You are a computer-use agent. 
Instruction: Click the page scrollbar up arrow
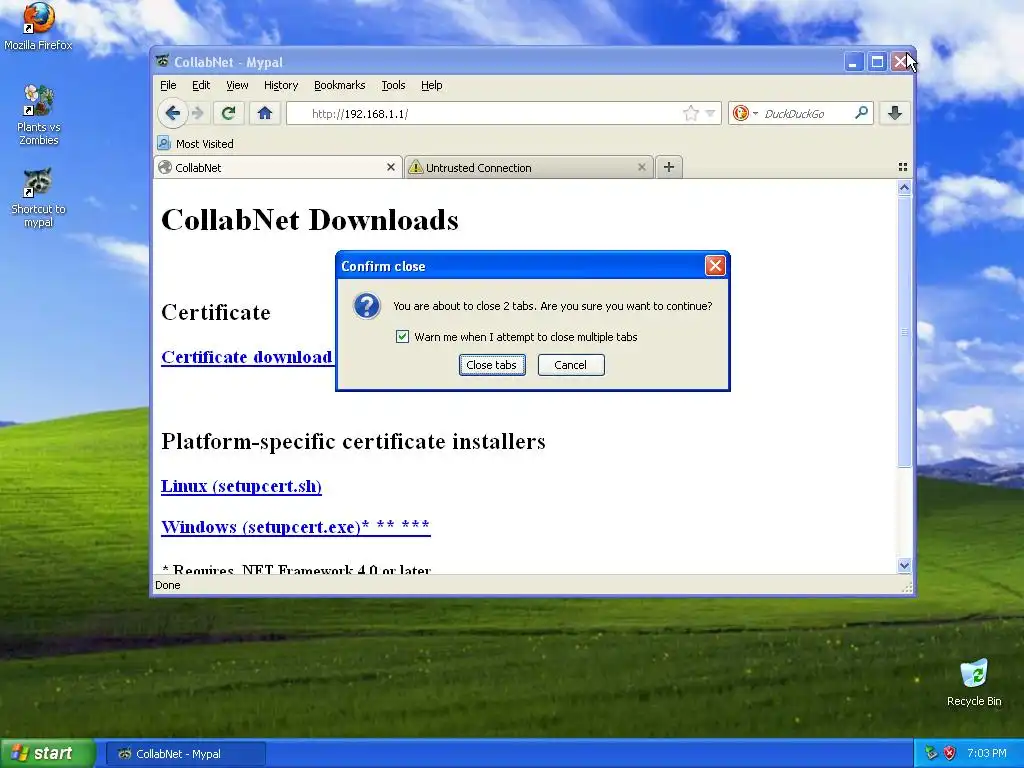tap(904, 188)
